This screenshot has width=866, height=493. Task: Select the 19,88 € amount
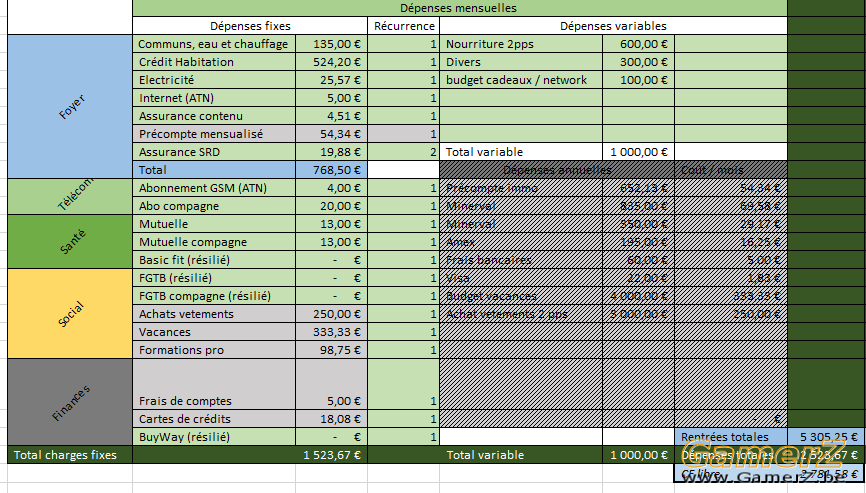pyautogui.click(x=331, y=152)
